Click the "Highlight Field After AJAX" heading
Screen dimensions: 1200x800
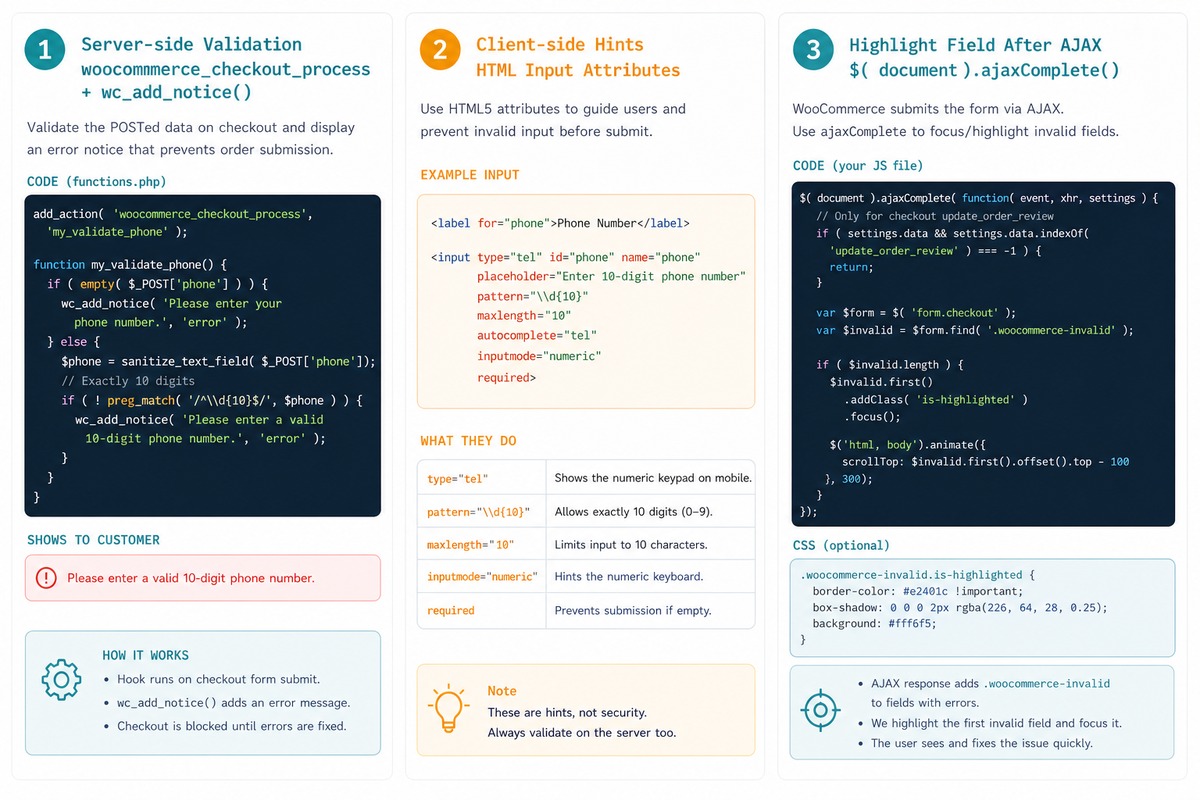975,45
